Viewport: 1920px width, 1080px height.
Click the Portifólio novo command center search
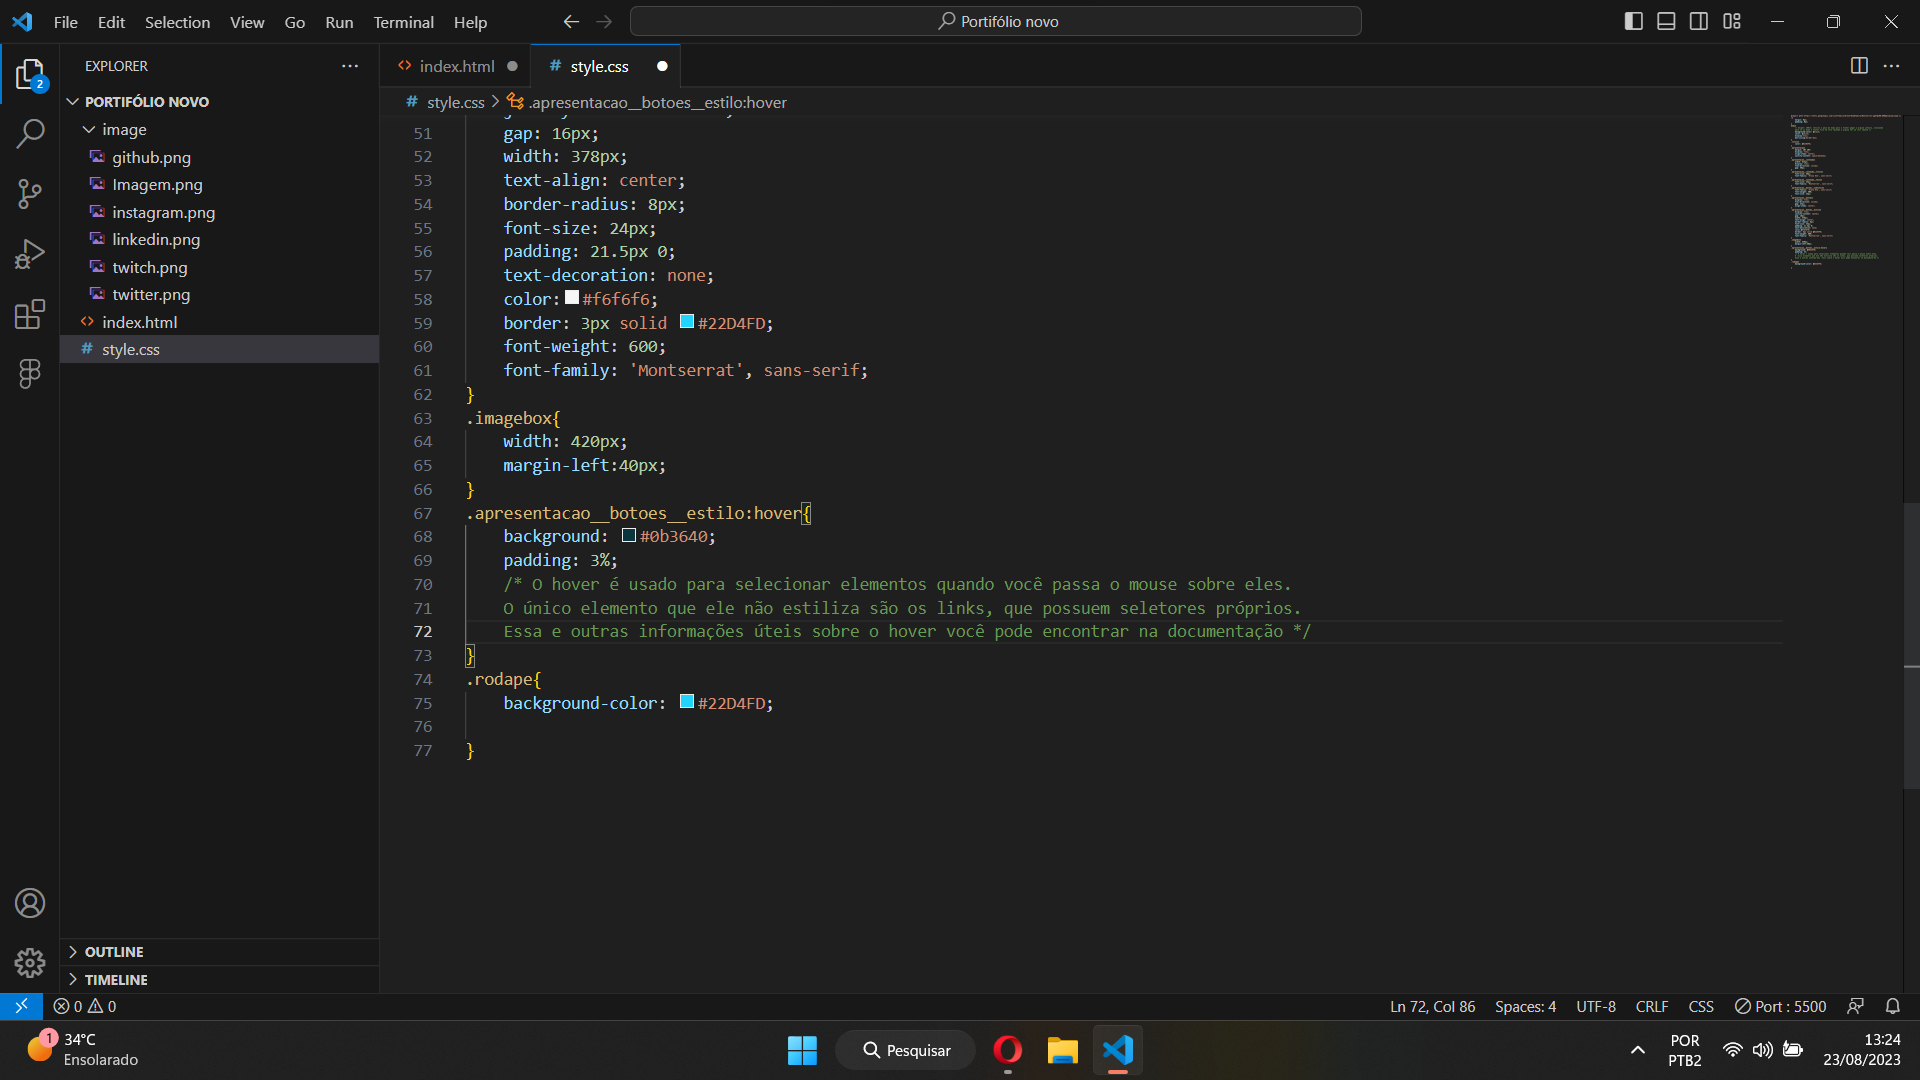996,21
